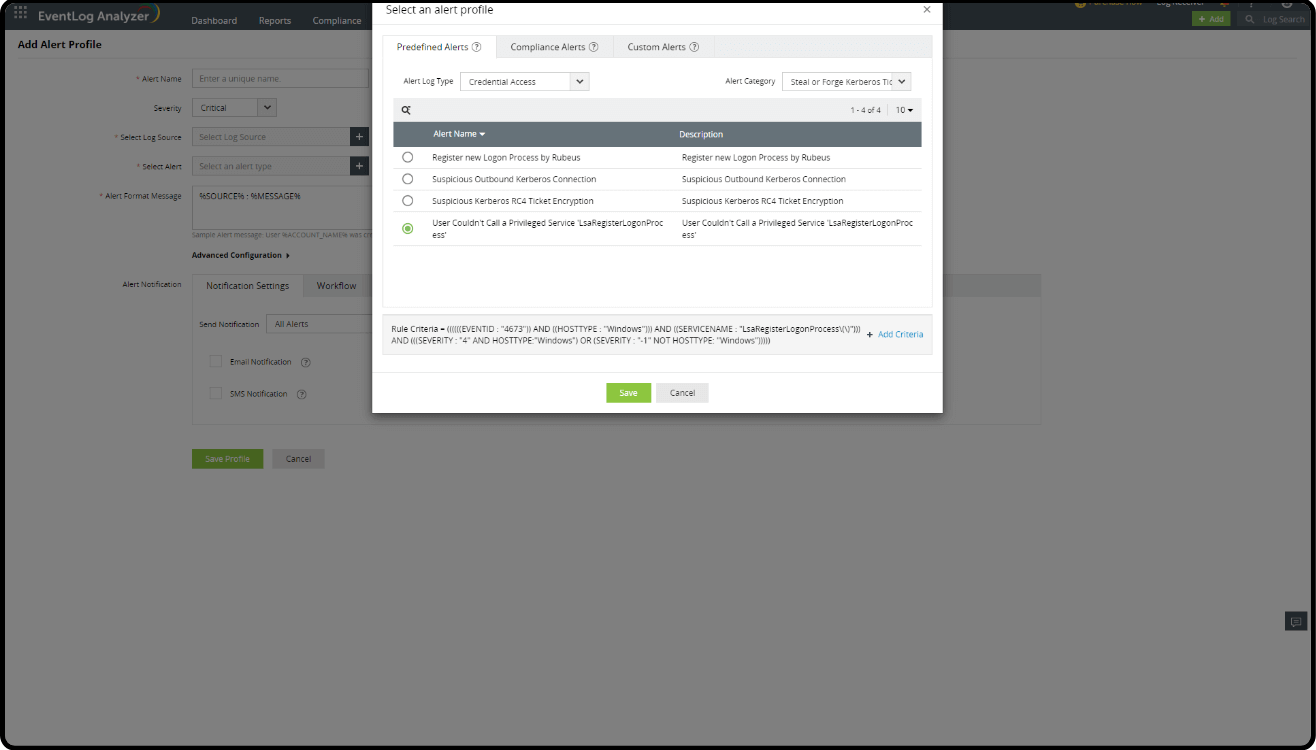Click the Alert Name input field
This screenshot has height=750, width=1316.
(x=282, y=78)
